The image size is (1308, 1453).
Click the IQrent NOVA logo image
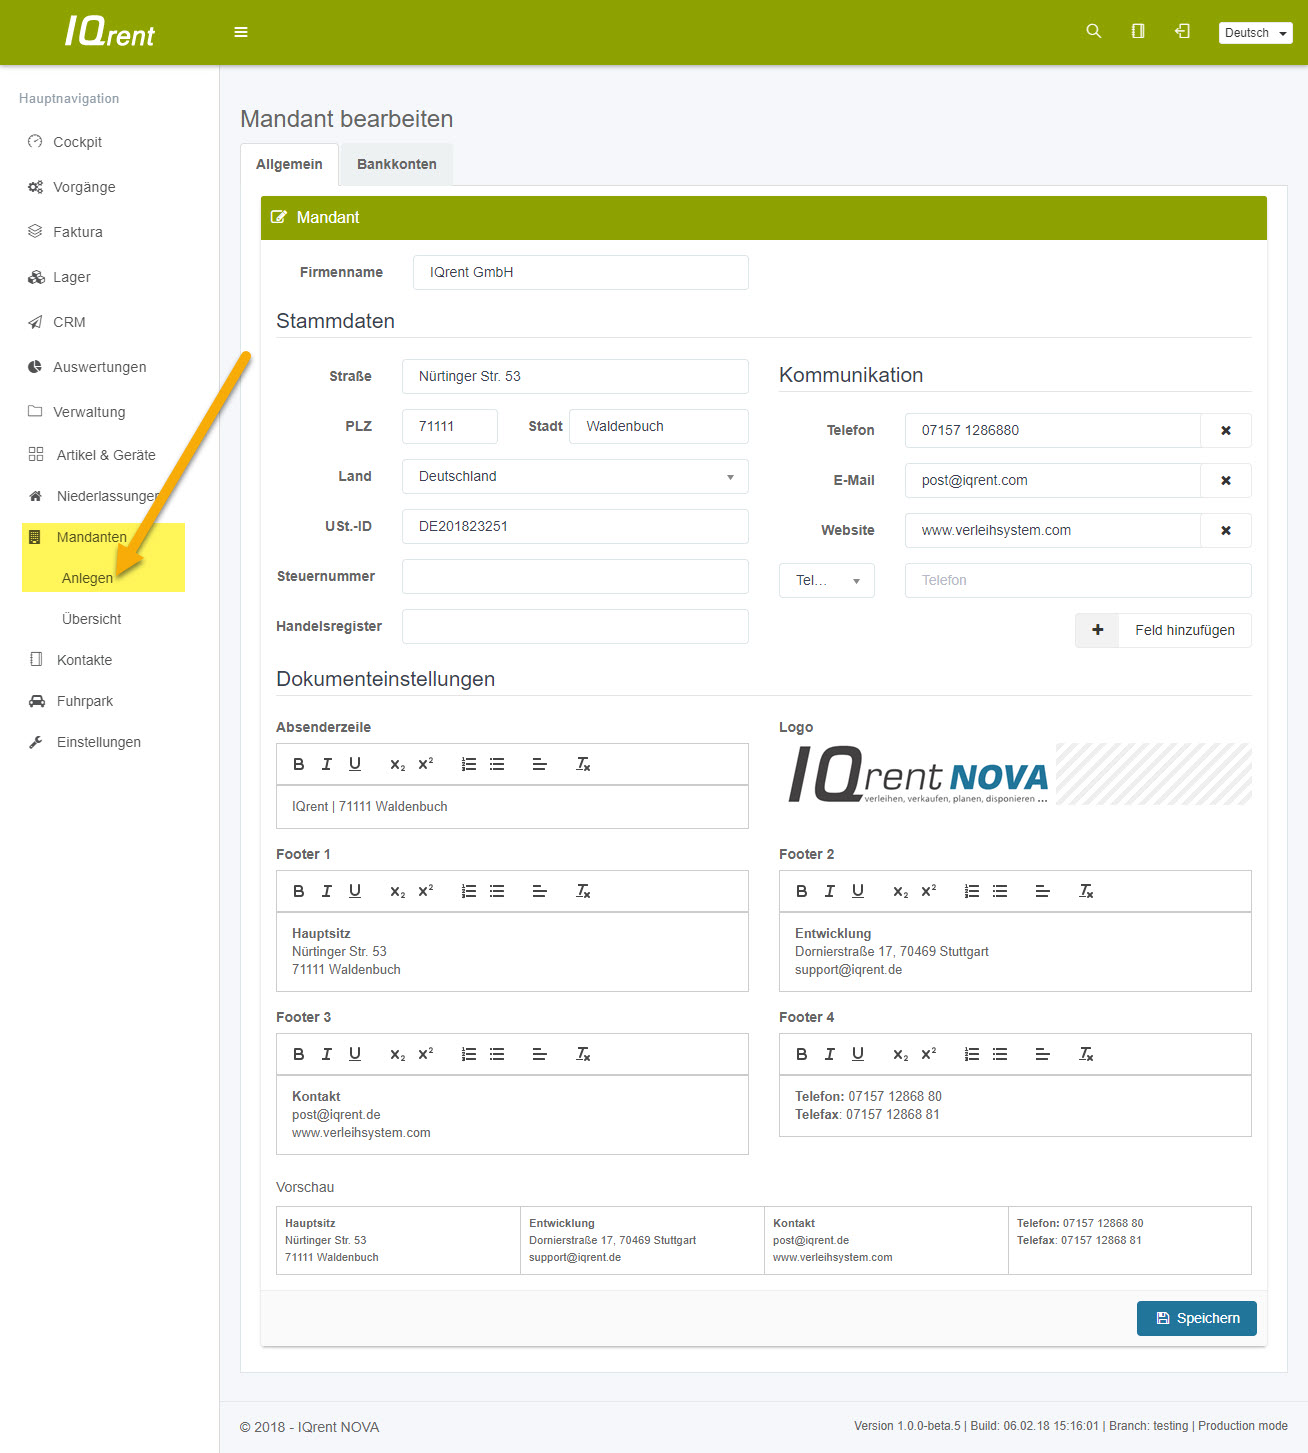pos(918,774)
